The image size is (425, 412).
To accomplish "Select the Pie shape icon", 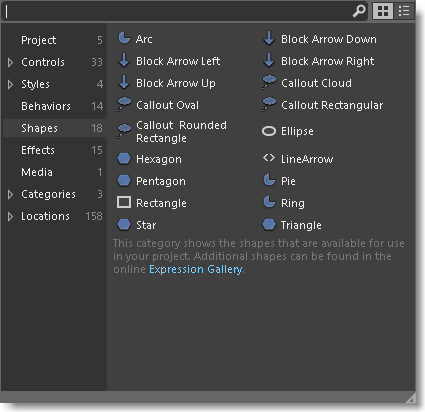I will click(269, 180).
